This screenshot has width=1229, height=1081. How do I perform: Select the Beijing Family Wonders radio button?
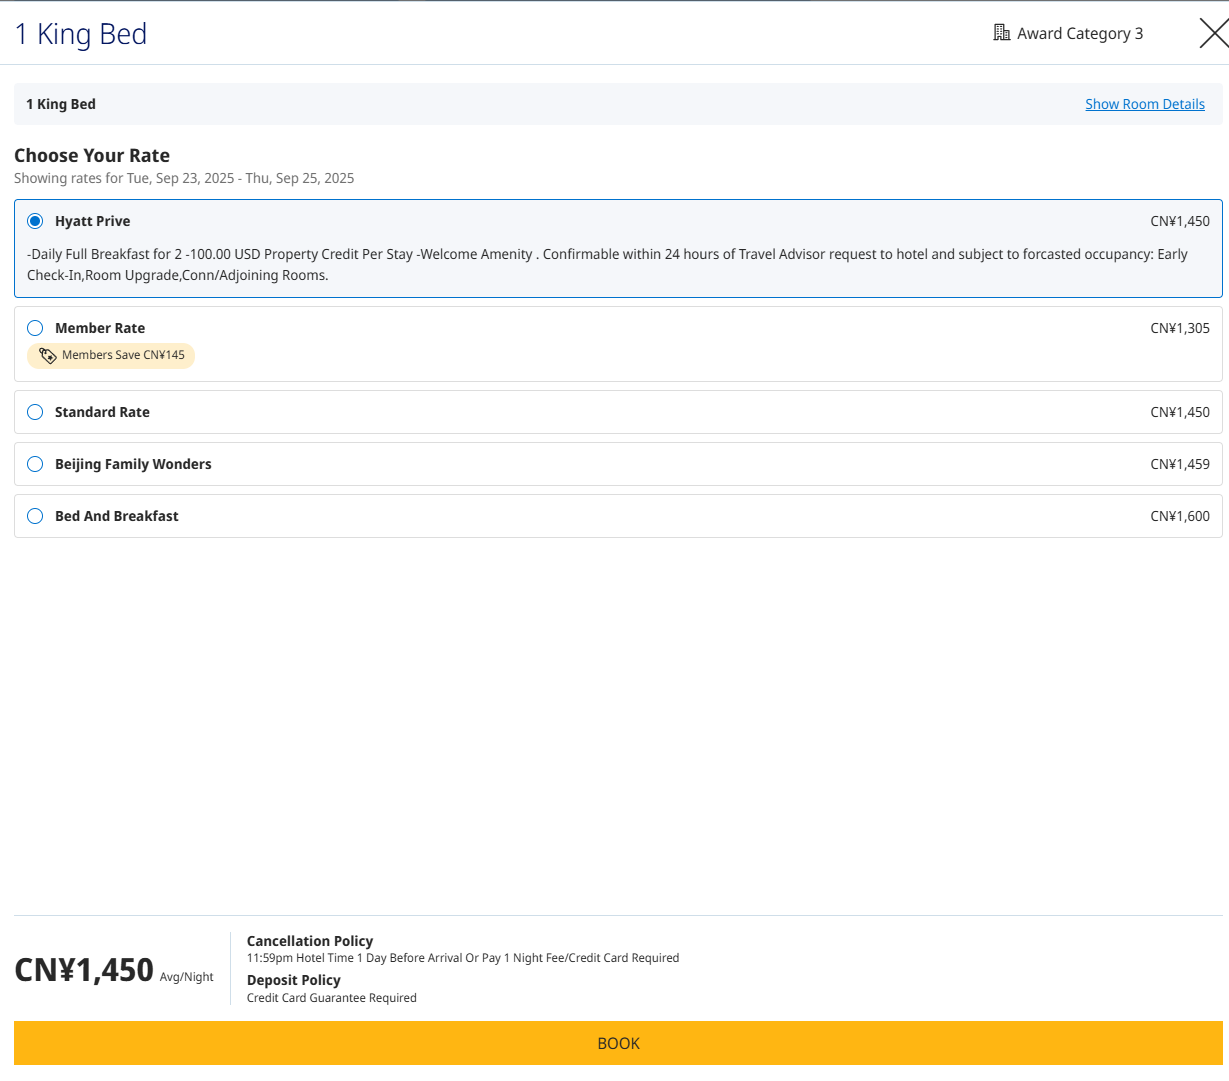pos(35,464)
